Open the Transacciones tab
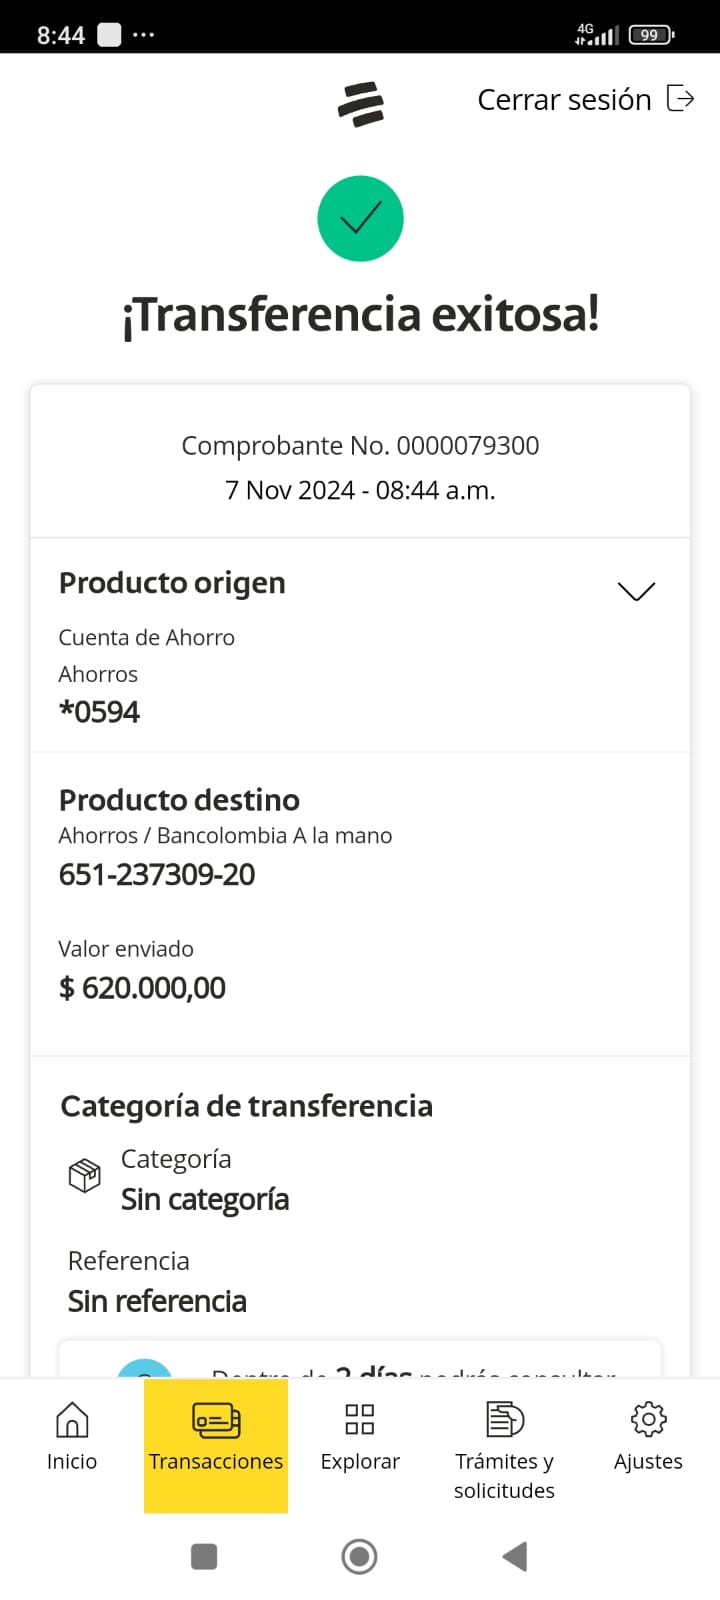 coord(216,1461)
